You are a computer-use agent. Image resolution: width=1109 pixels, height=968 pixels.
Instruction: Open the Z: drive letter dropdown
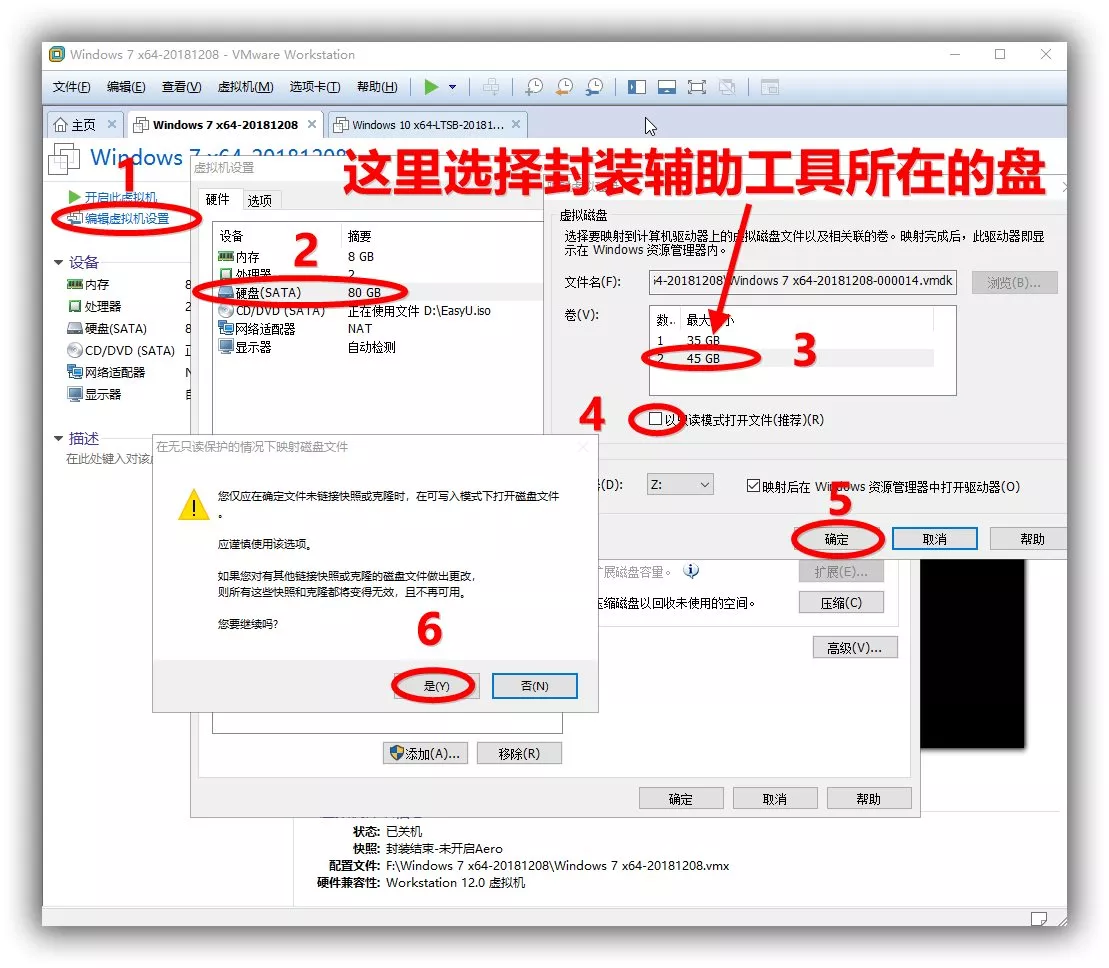(680, 484)
